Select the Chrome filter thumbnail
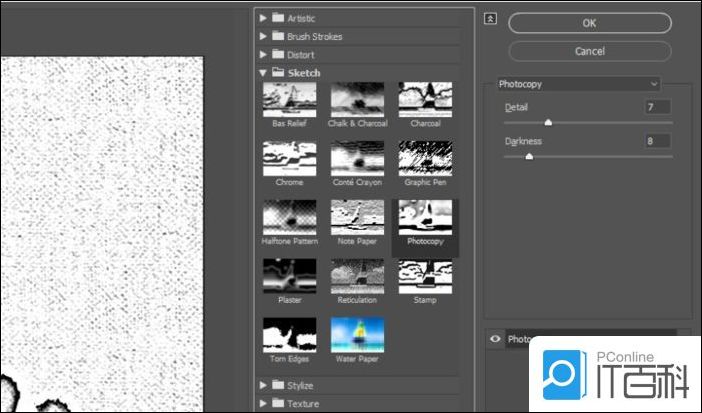The height and width of the screenshot is (413, 702). (289, 158)
